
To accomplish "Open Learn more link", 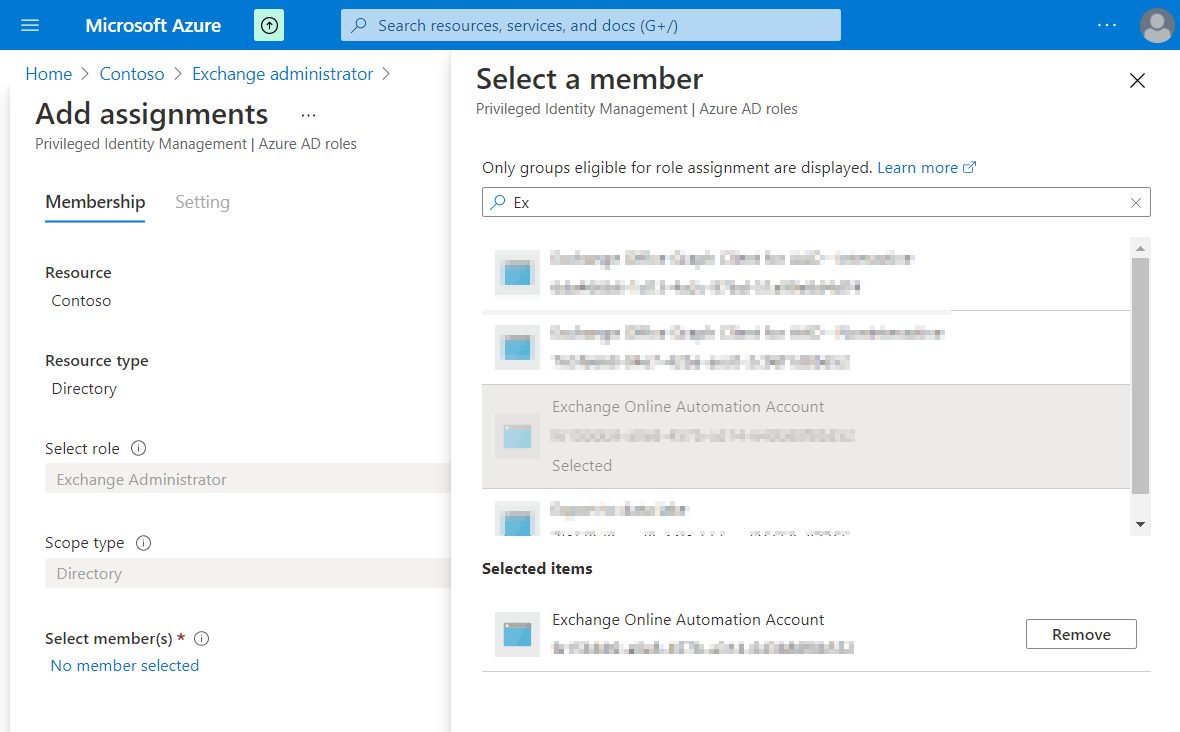I will point(926,168).
